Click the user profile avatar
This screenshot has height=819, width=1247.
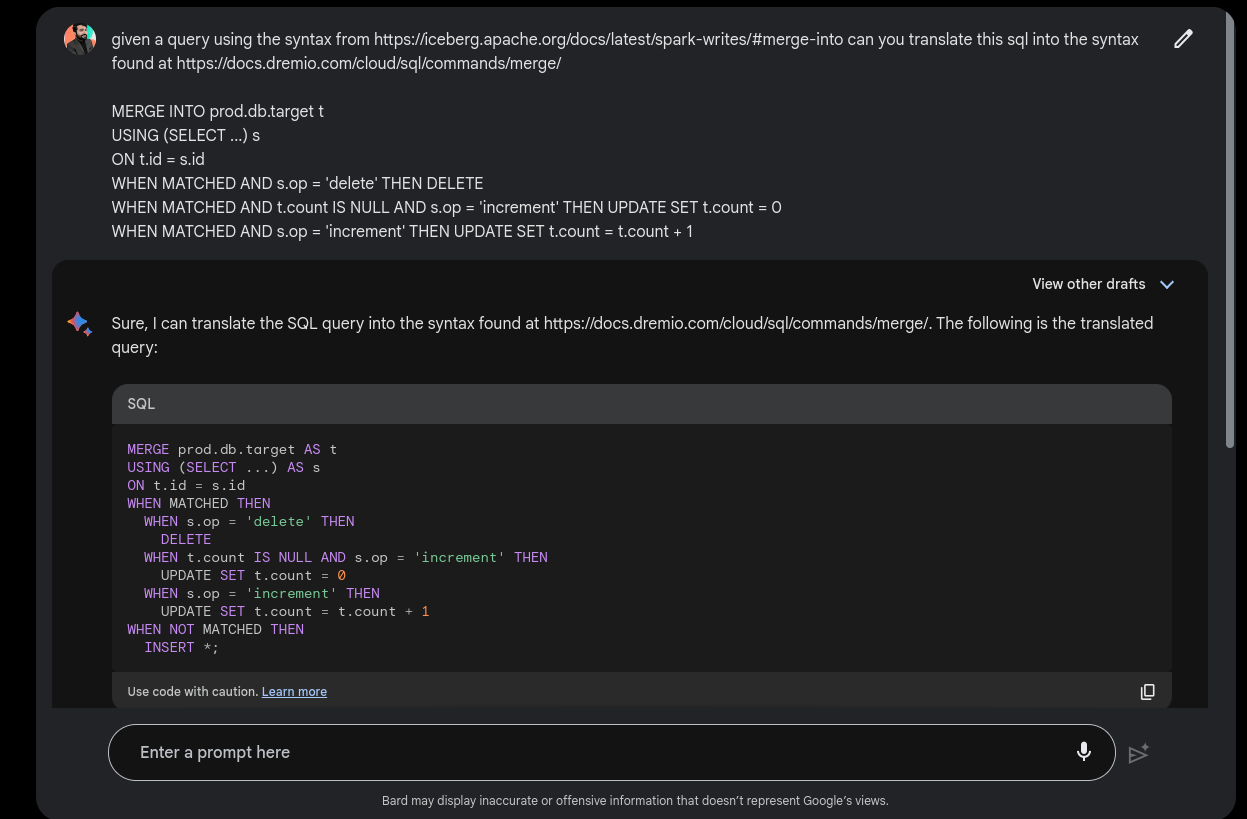tap(80, 39)
